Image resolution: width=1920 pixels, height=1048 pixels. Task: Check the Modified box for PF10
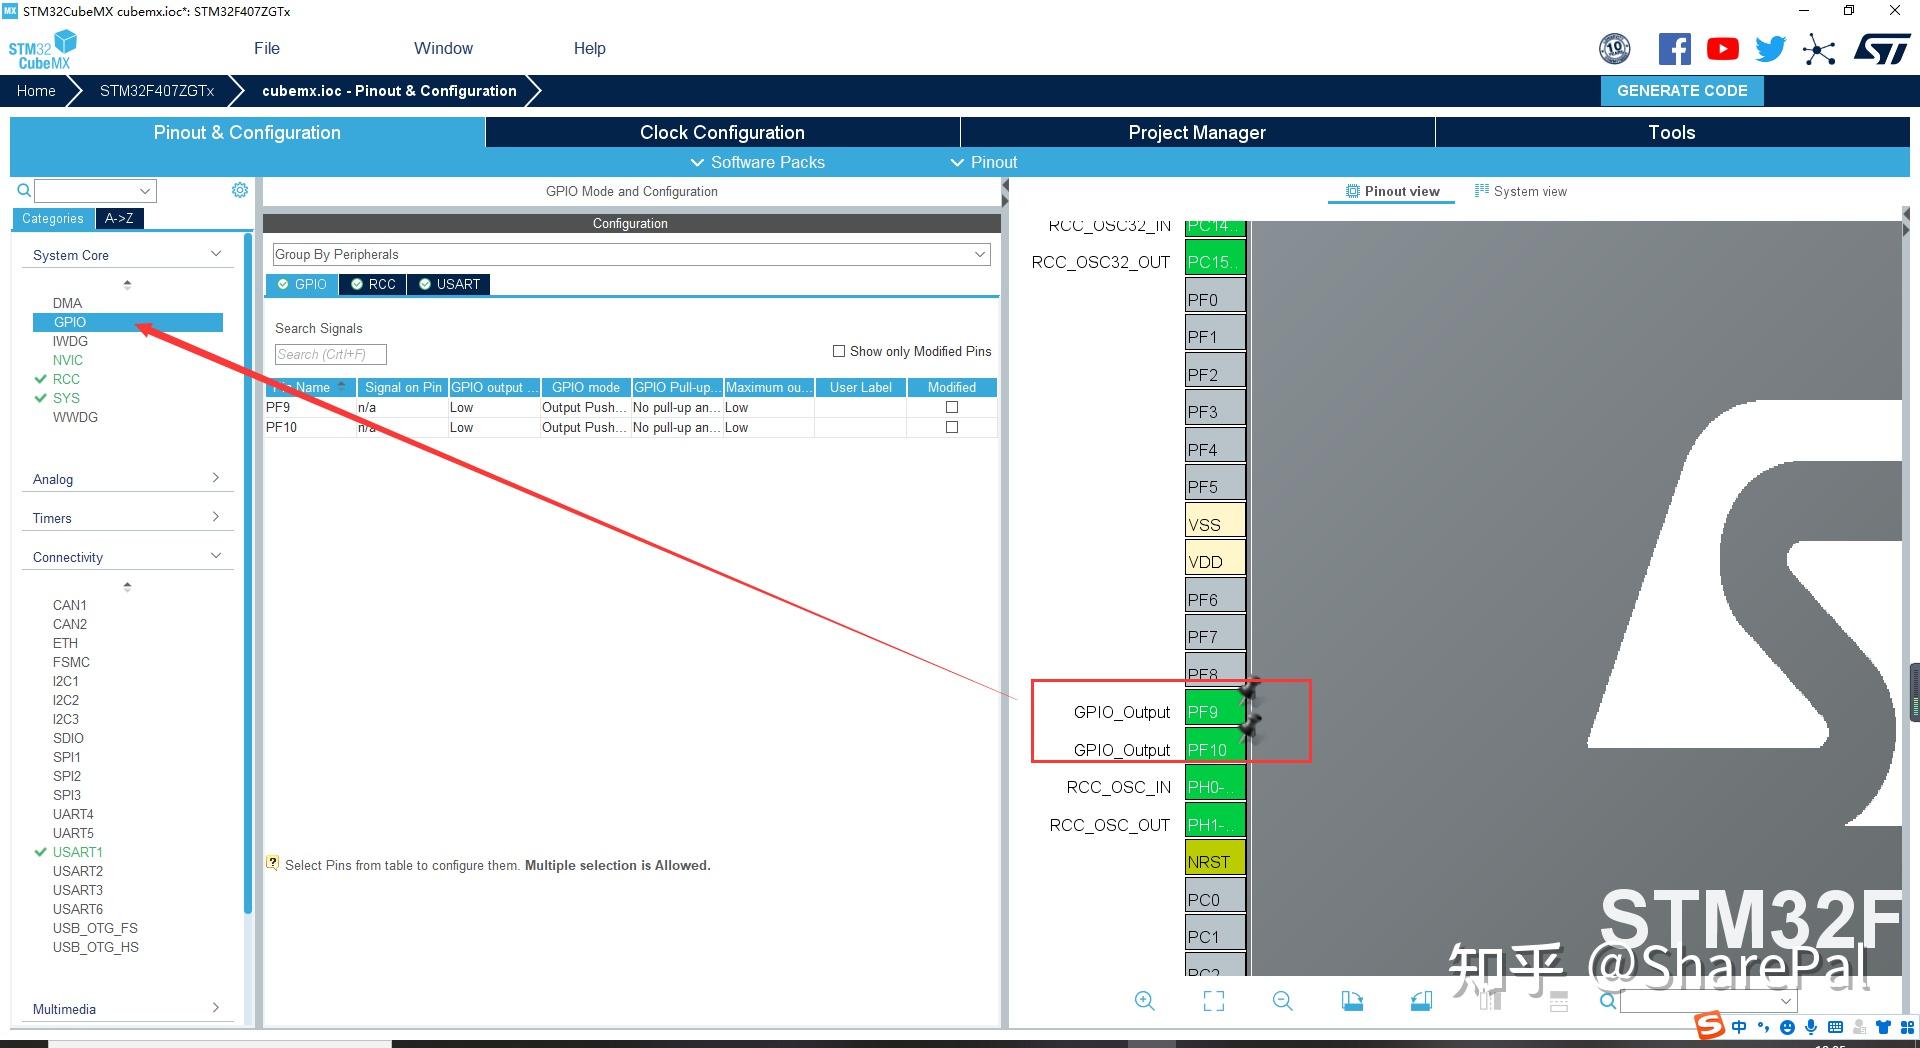(952, 427)
